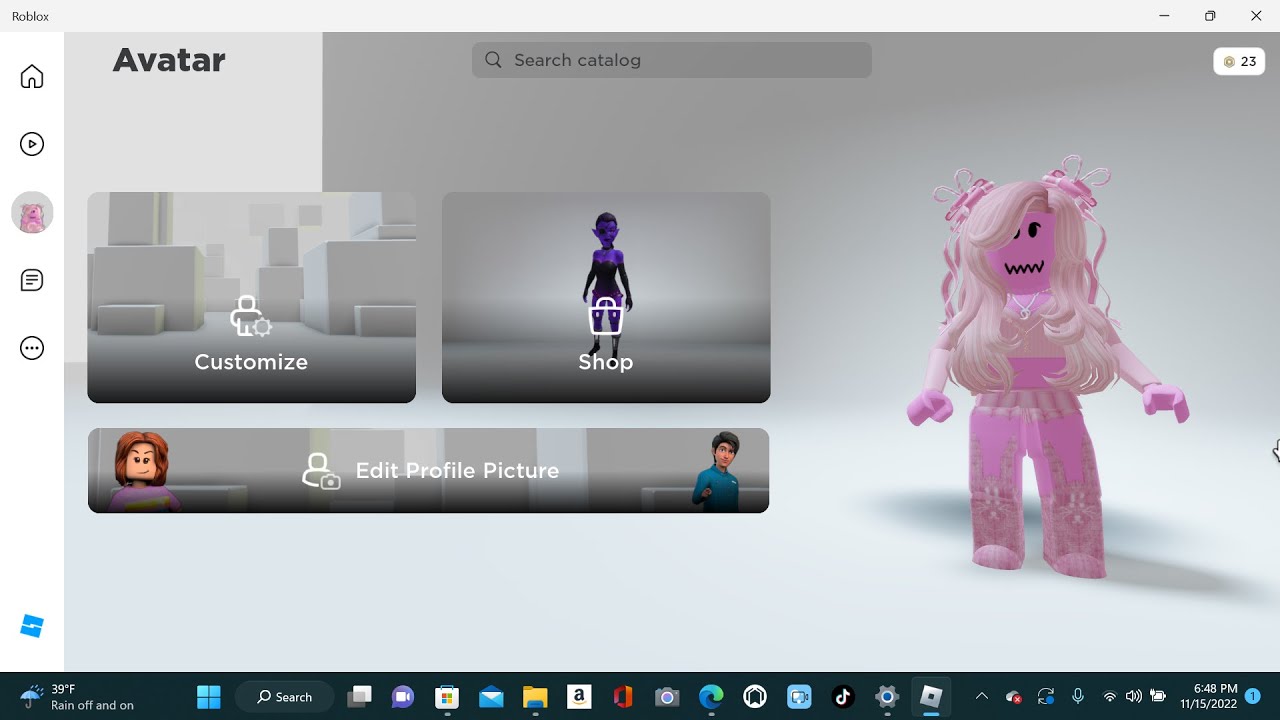Open Task View in the taskbar
1280x720 pixels.
pyautogui.click(x=359, y=696)
